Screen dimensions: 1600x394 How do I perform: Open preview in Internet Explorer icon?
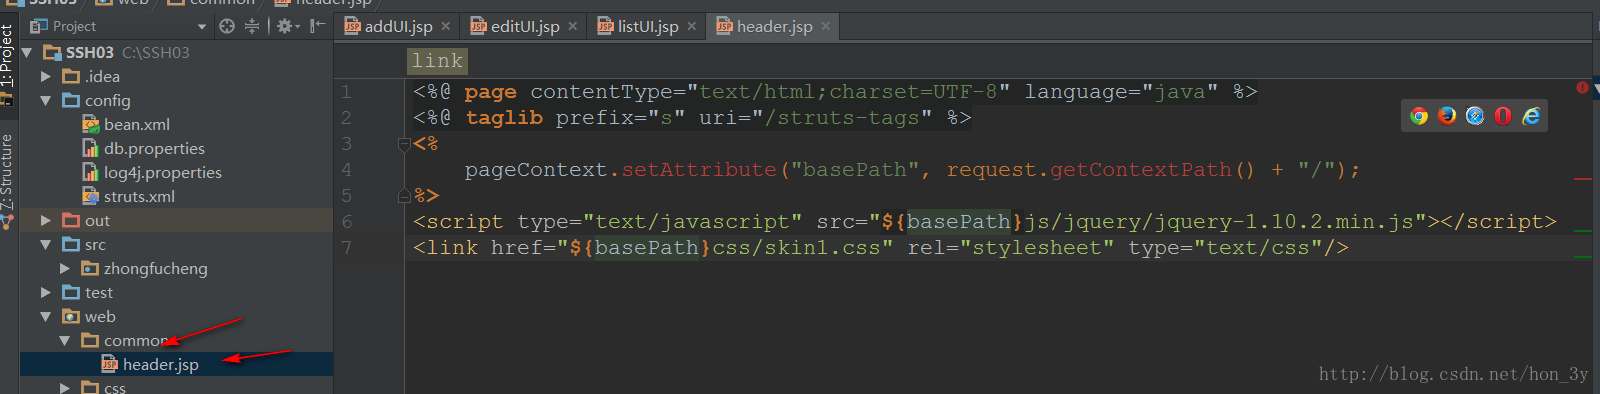(x=1531, y=116)
